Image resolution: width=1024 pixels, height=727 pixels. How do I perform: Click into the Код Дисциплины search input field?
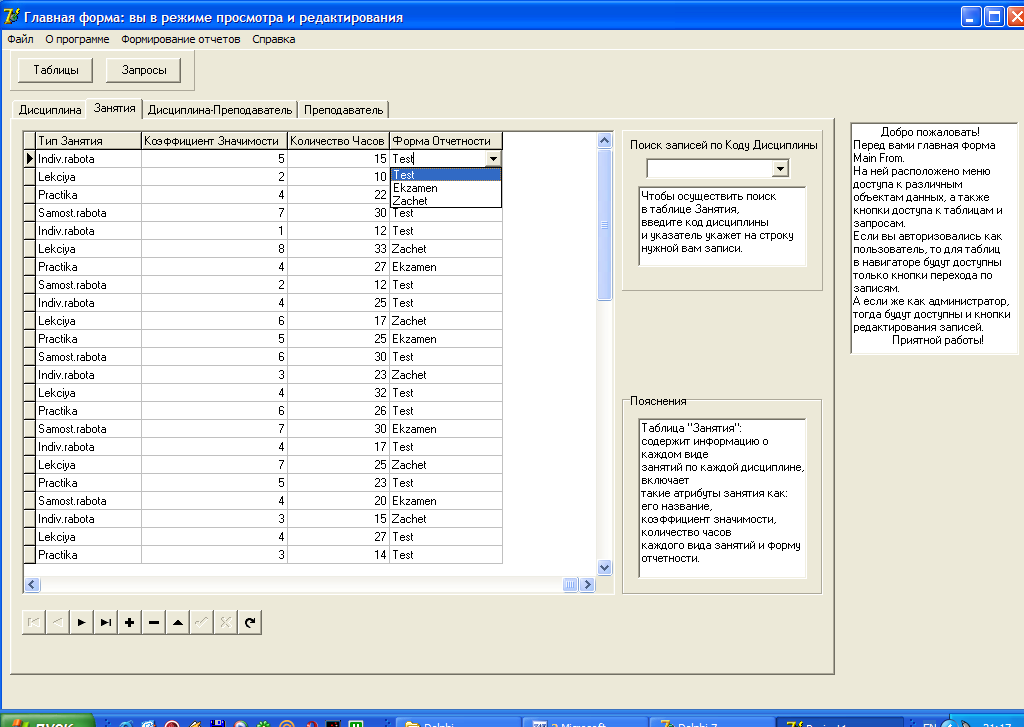(x=710, y=169)
